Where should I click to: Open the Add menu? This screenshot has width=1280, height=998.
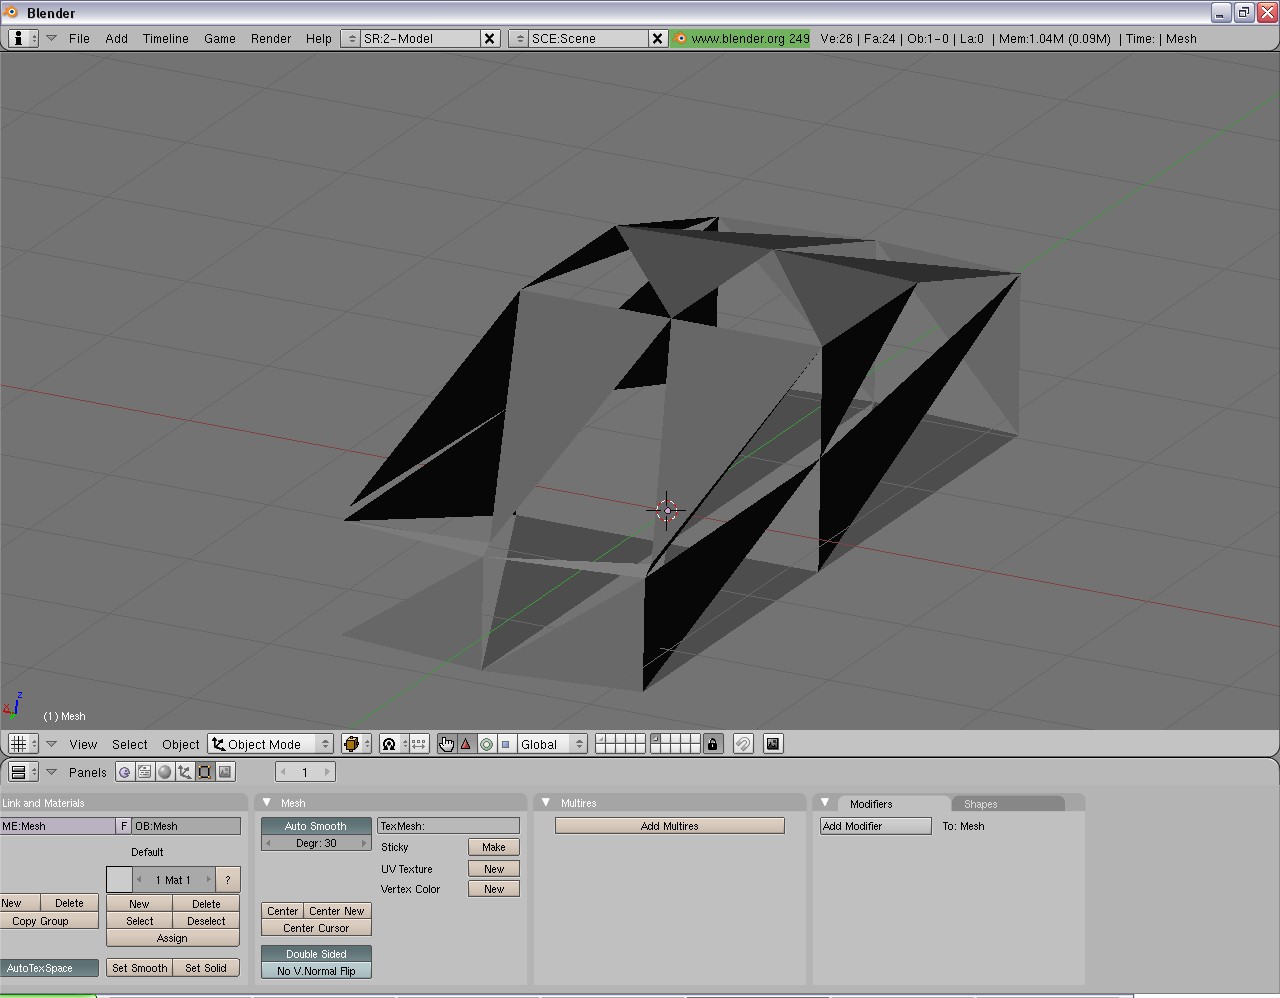[x=117, y=38]
